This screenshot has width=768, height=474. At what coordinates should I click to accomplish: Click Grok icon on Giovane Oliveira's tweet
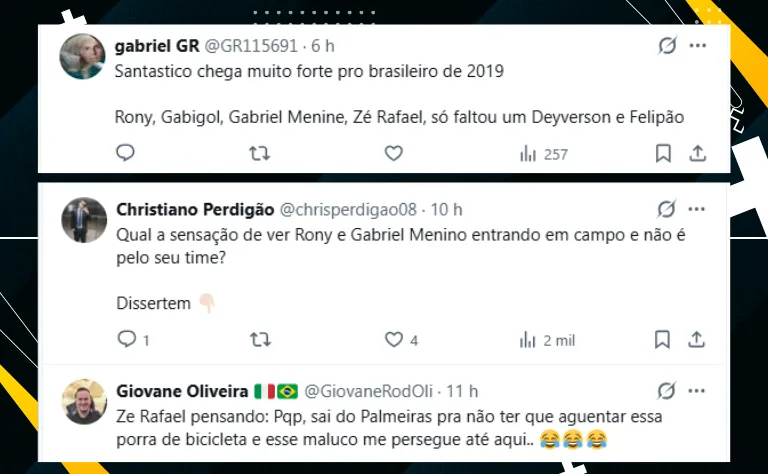[x=666, y=390]
